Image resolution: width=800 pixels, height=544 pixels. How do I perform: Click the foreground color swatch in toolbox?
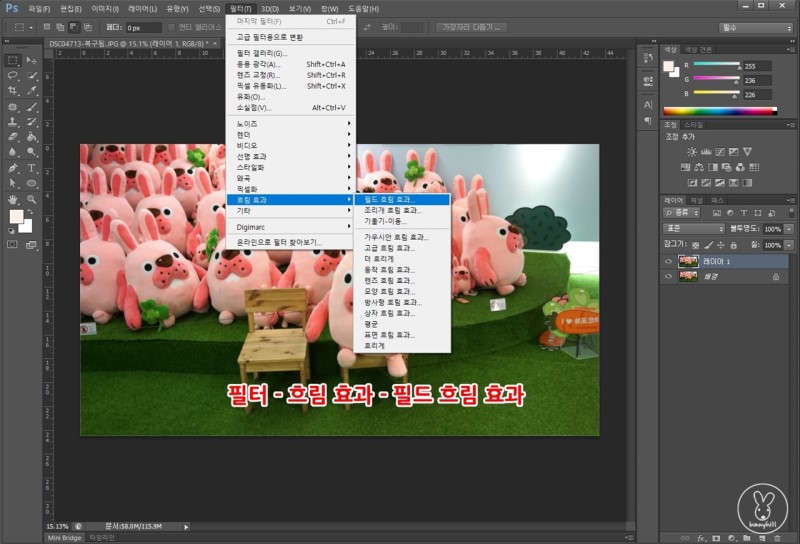16,217
